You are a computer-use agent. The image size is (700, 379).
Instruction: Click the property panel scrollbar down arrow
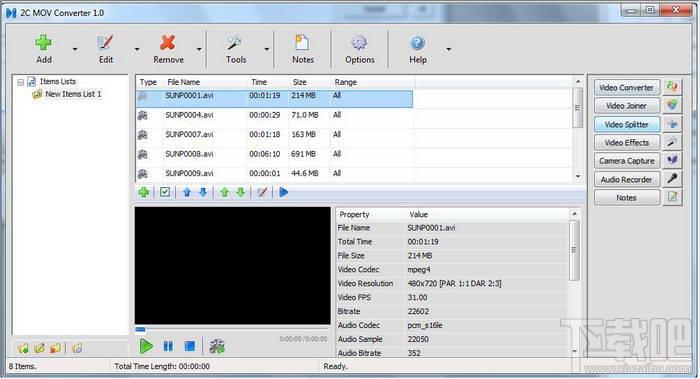(575, 352)
